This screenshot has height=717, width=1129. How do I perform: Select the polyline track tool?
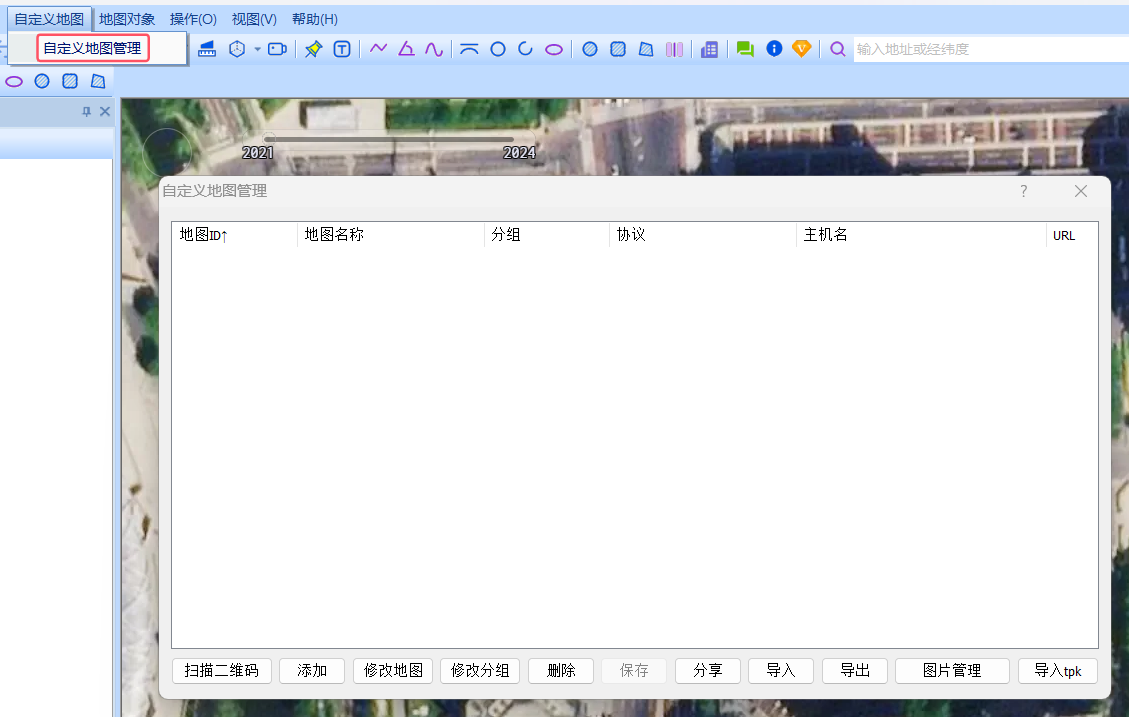coord(378,48)
